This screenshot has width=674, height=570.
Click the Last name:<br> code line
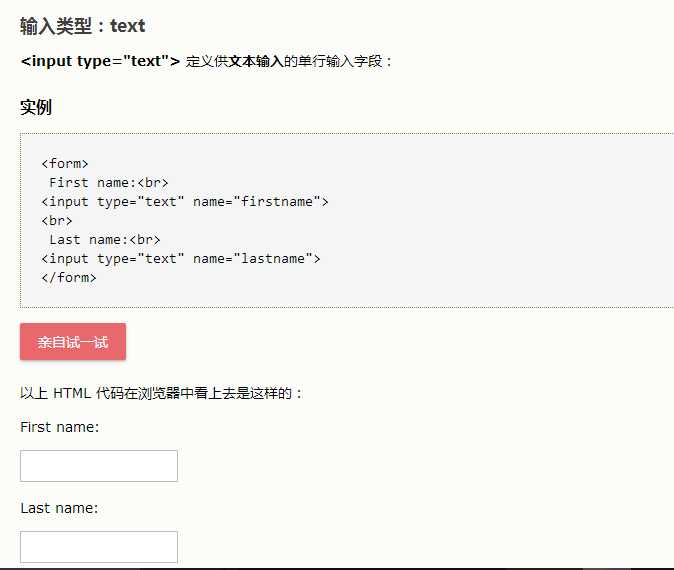click(x=104, y=239)
